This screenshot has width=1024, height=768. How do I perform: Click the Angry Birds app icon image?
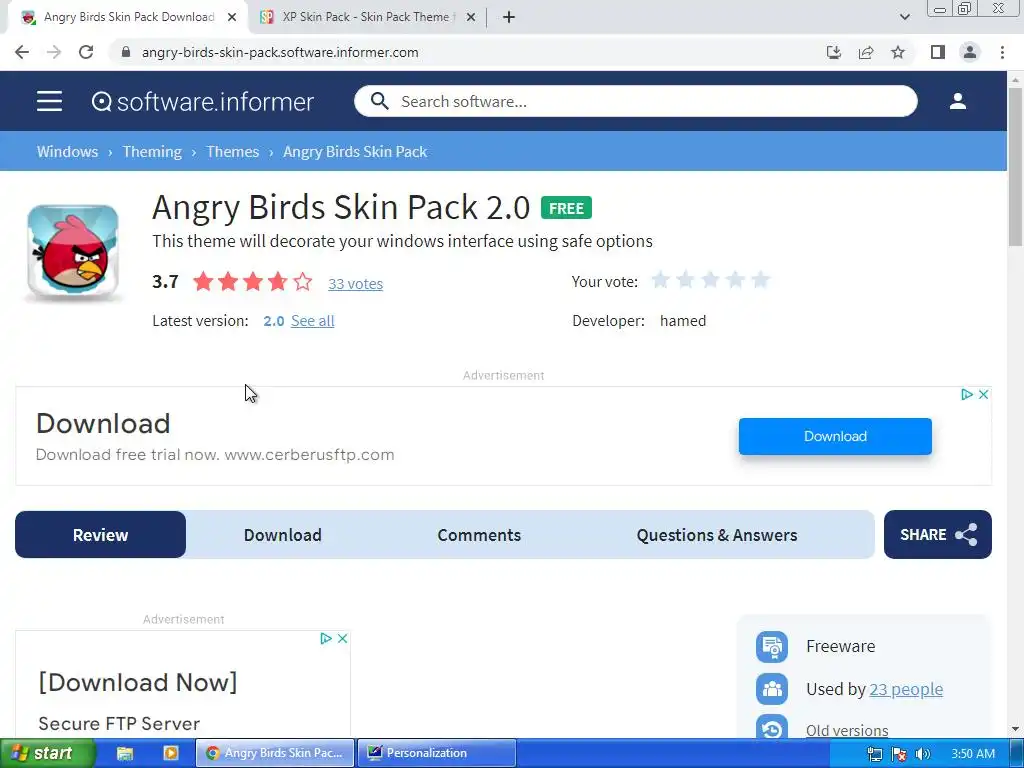pyautogui.click(x=73, y=253)
